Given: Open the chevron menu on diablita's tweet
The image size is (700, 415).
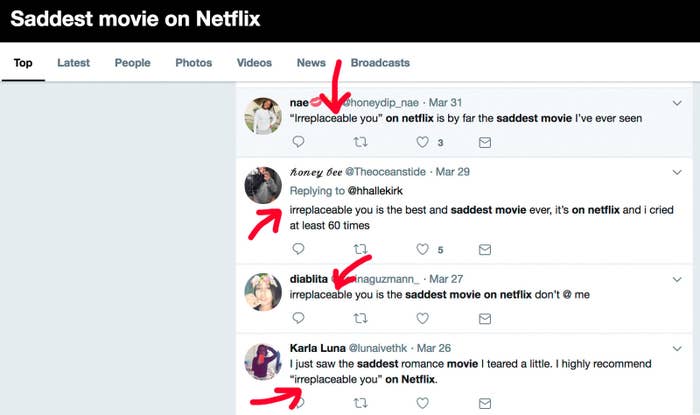Looking at the screenshot, I should point(677,279).
